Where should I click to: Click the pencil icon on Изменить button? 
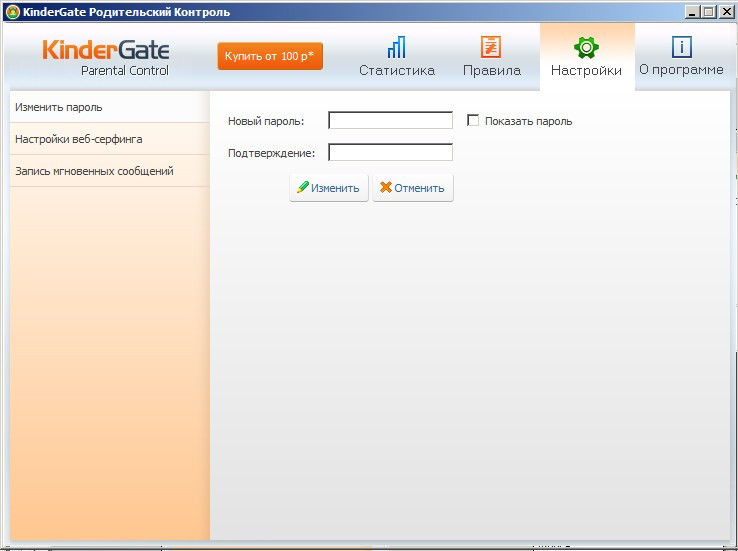pyautogui.click(x=303, y=188)
